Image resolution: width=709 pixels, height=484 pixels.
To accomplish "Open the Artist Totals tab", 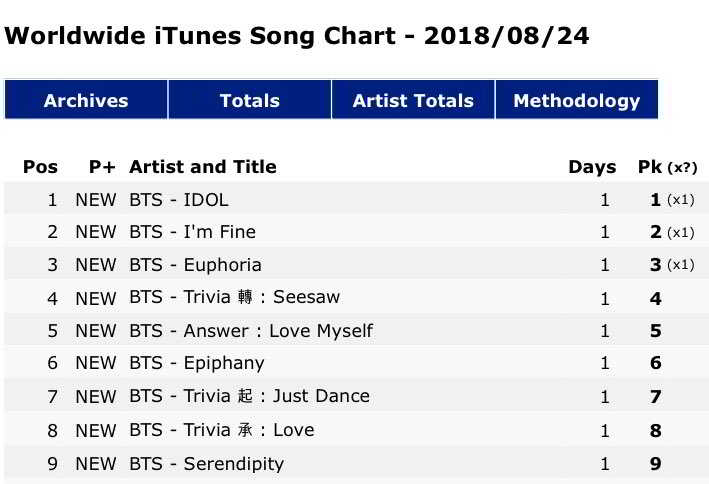I will (413, 100).
